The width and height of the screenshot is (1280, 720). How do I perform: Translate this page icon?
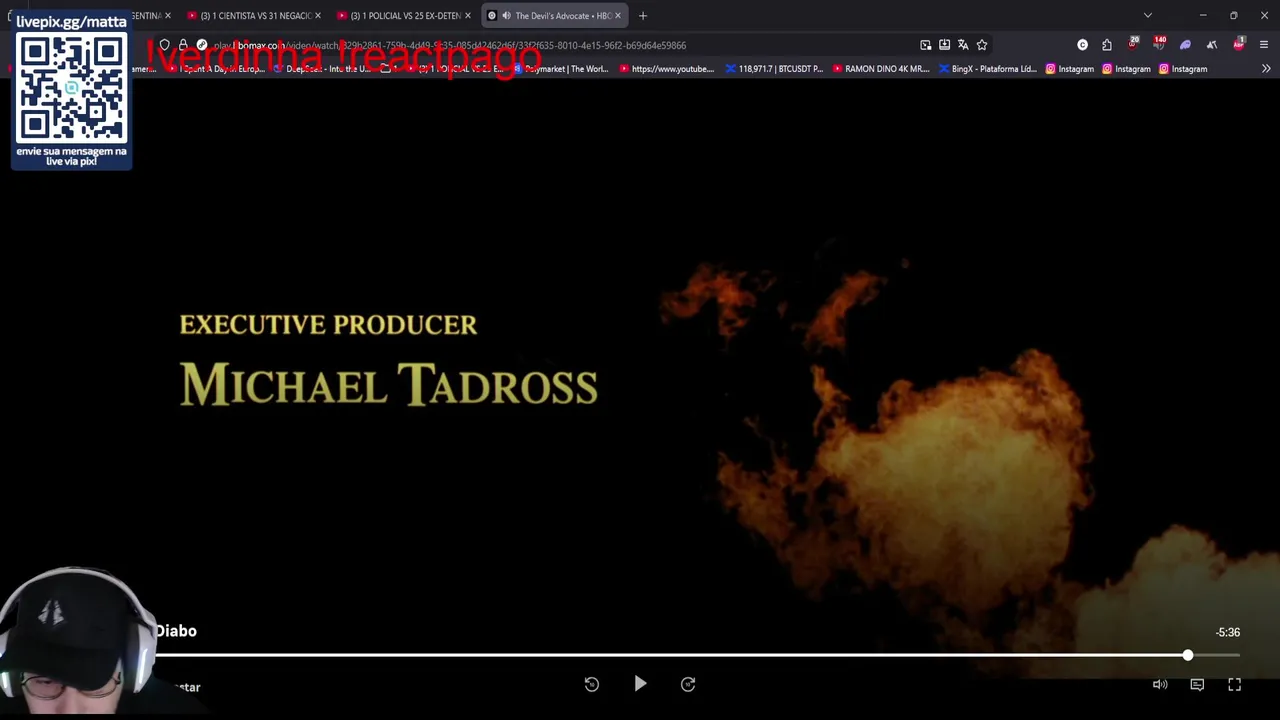pyautogui.click(x=963, y=45)
